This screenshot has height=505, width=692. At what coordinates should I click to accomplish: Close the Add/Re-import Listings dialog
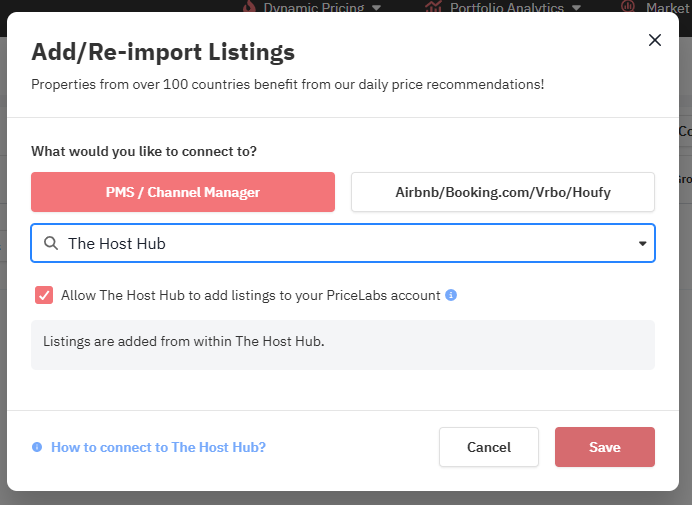(655, 40)
